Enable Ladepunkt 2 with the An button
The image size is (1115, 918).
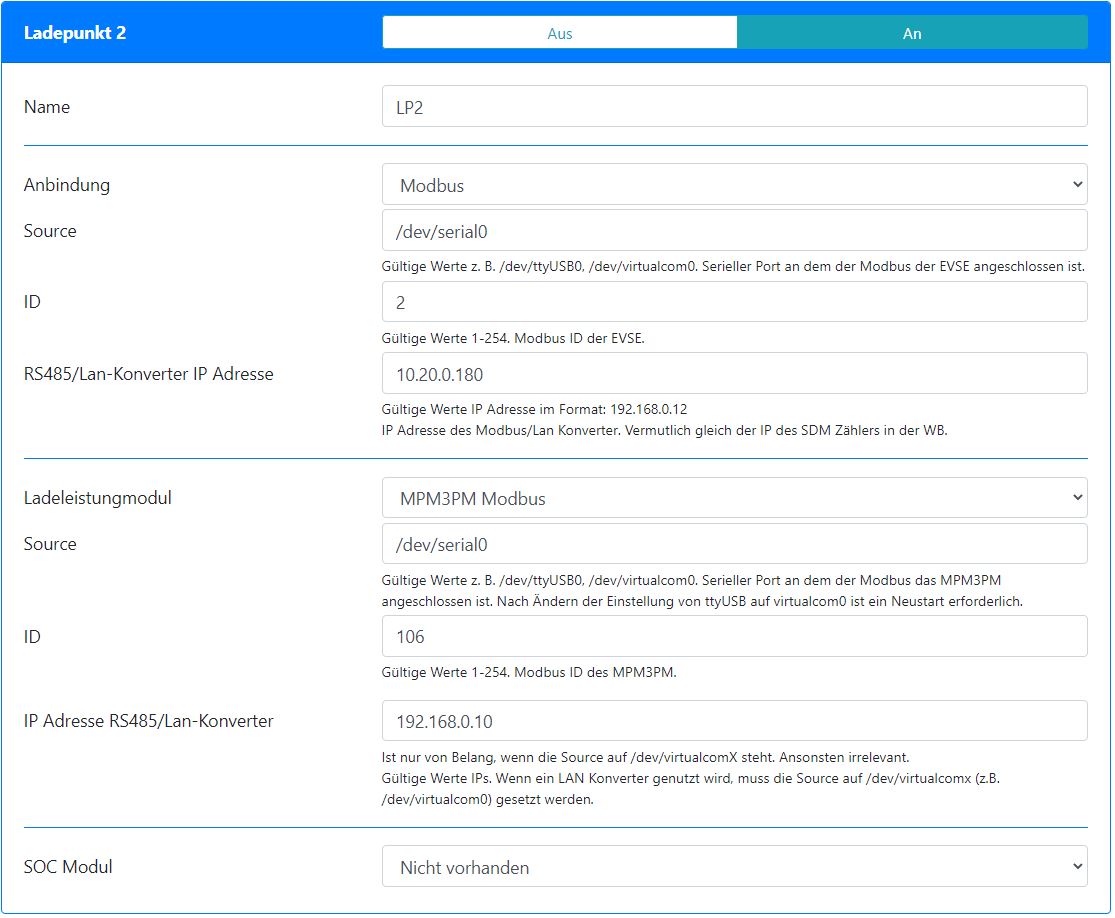911,33
